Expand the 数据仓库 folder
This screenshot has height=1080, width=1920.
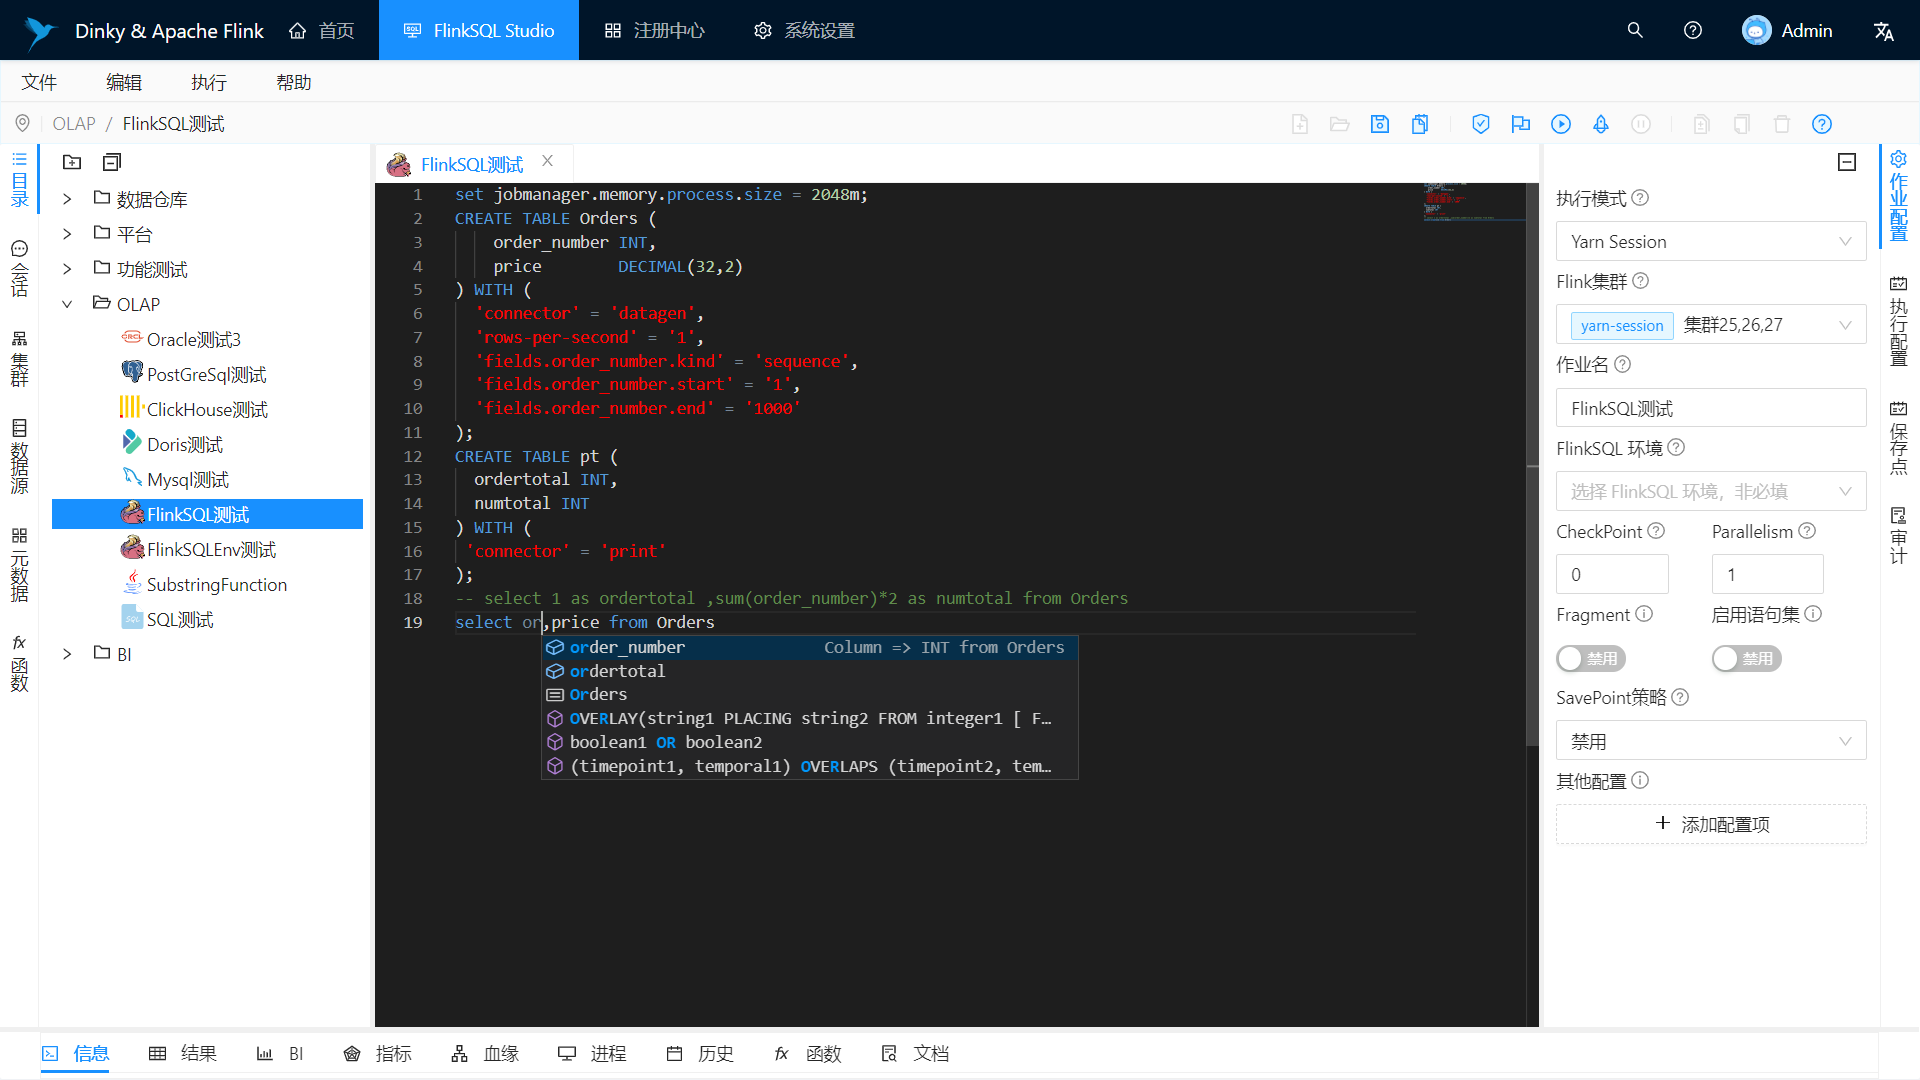coord(67,199)
